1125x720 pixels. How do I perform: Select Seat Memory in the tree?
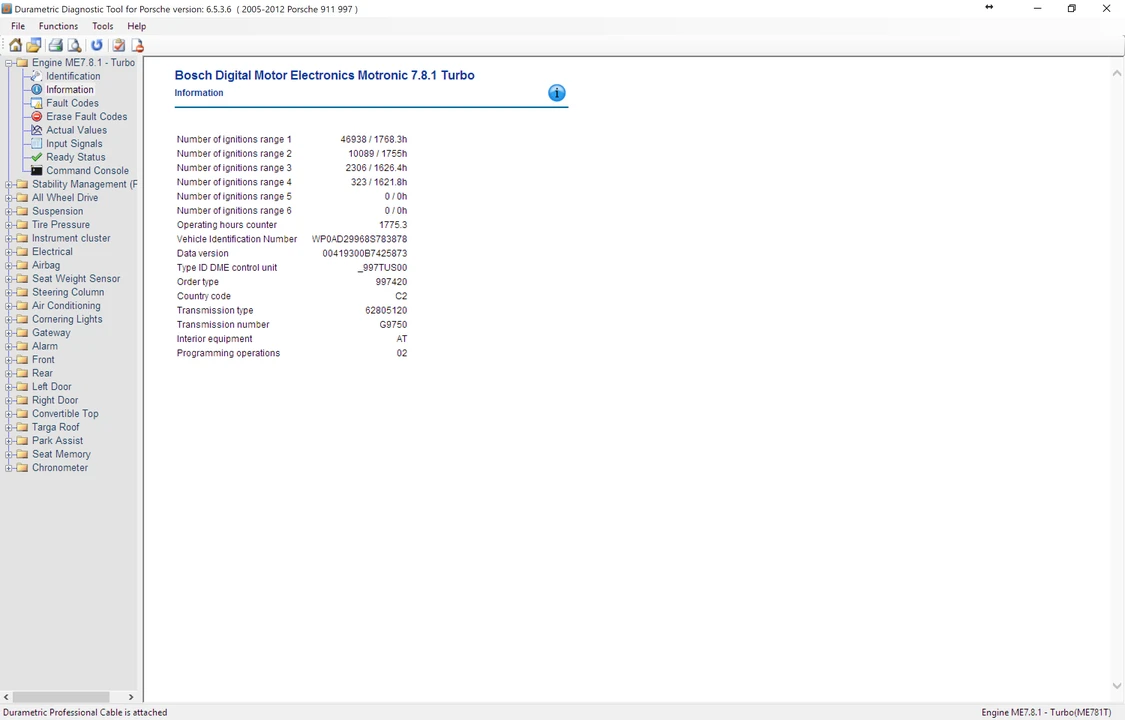click(61, 454)
